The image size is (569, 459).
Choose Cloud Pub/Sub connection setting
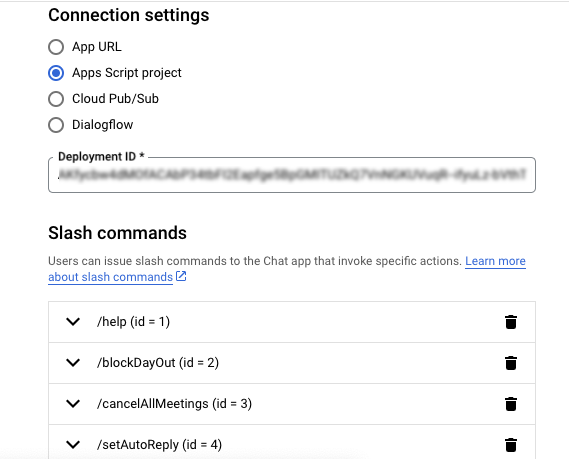(x=56, y=99)
